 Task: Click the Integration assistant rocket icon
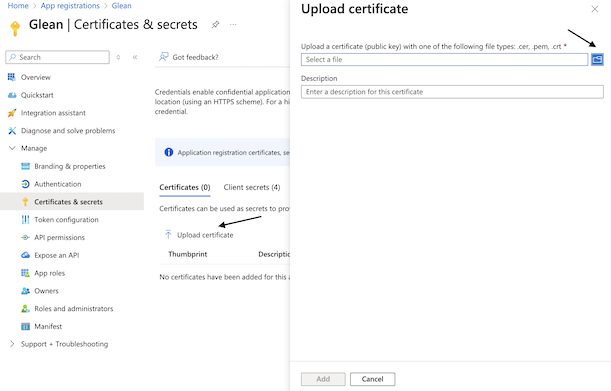12,113
